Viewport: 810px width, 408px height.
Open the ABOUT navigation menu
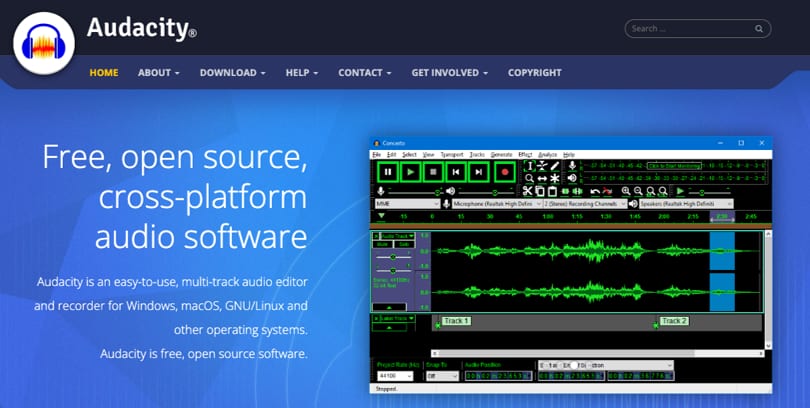click(x=159, y=73)
